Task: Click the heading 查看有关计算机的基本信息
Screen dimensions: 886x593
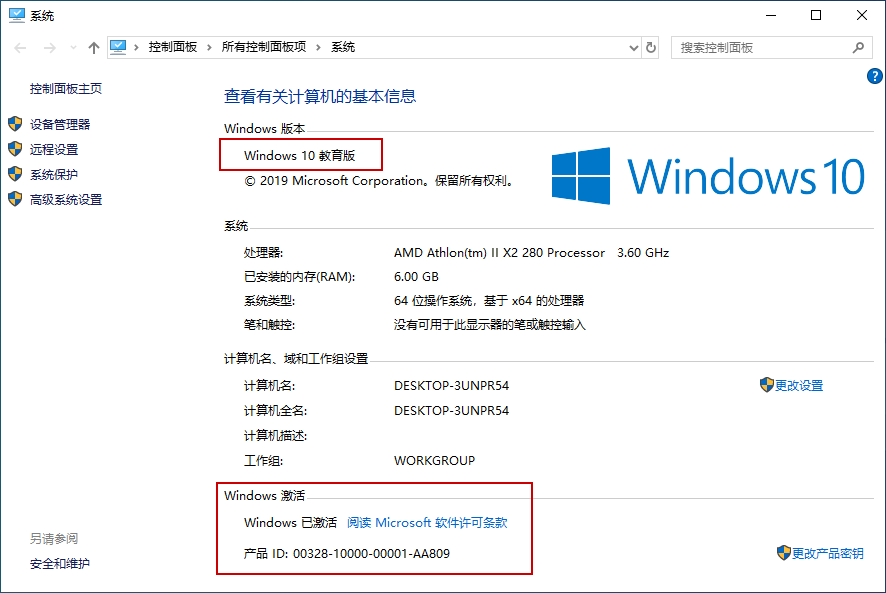Action: (320, 97)
